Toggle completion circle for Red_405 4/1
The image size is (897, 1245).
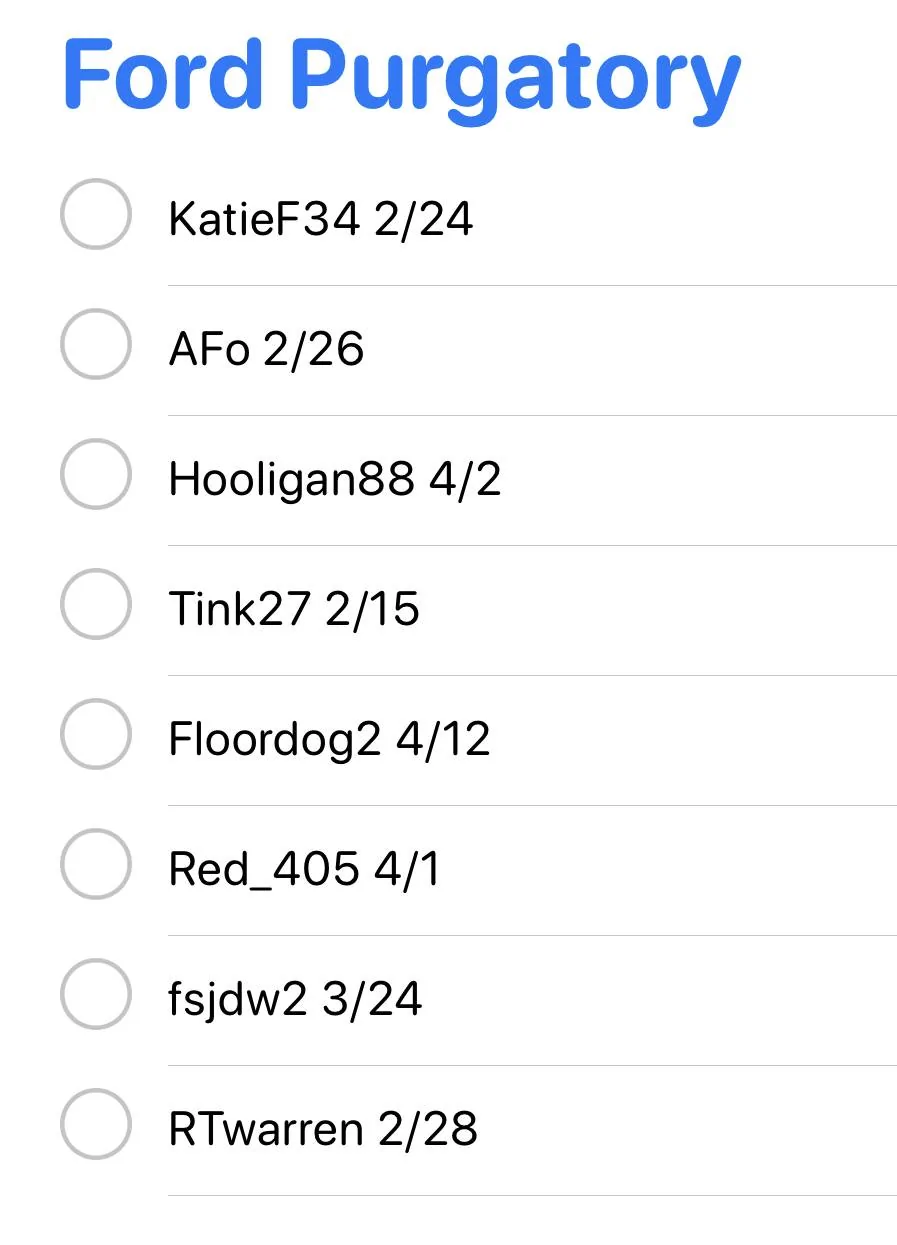96,864
